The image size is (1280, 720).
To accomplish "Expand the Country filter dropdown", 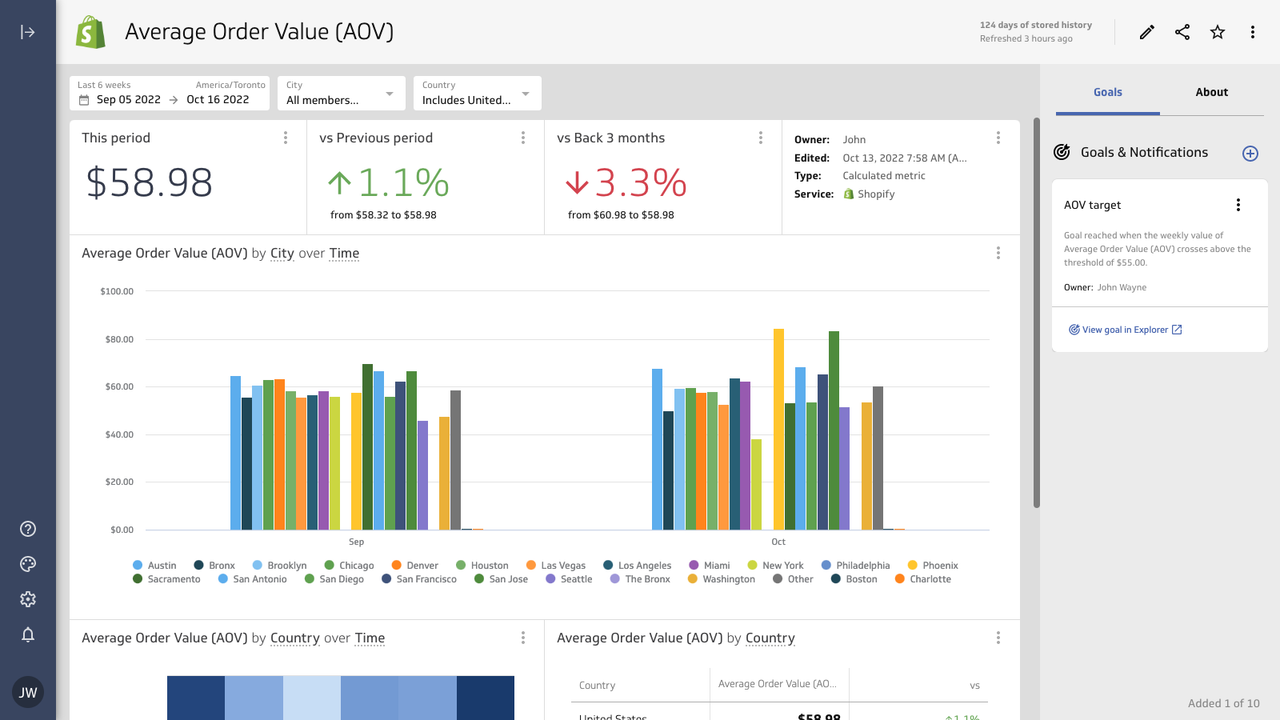I will (x=477, y=93).
